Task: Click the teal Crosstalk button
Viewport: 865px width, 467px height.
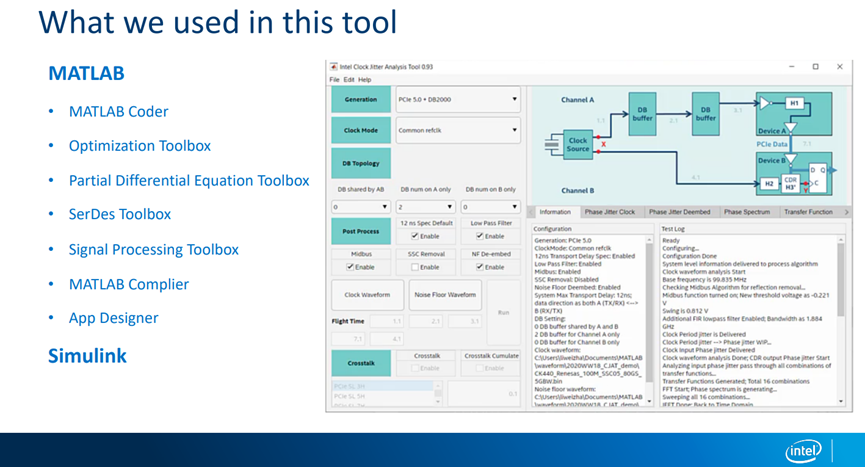Action: [361, 363]
